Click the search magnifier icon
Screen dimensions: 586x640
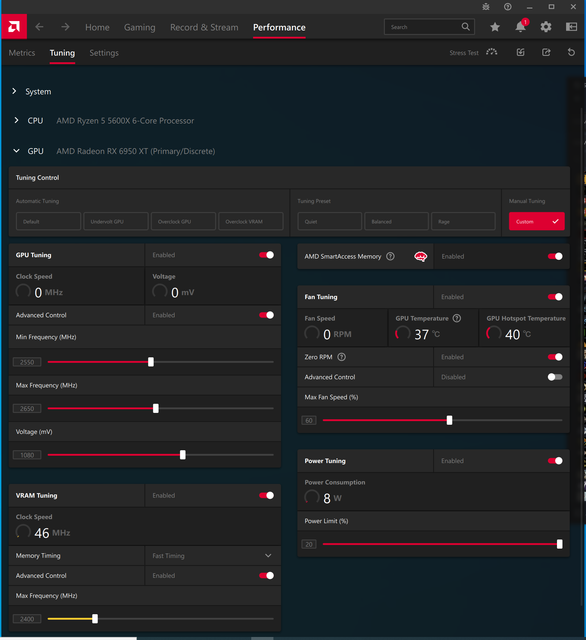tap(465, 27)
